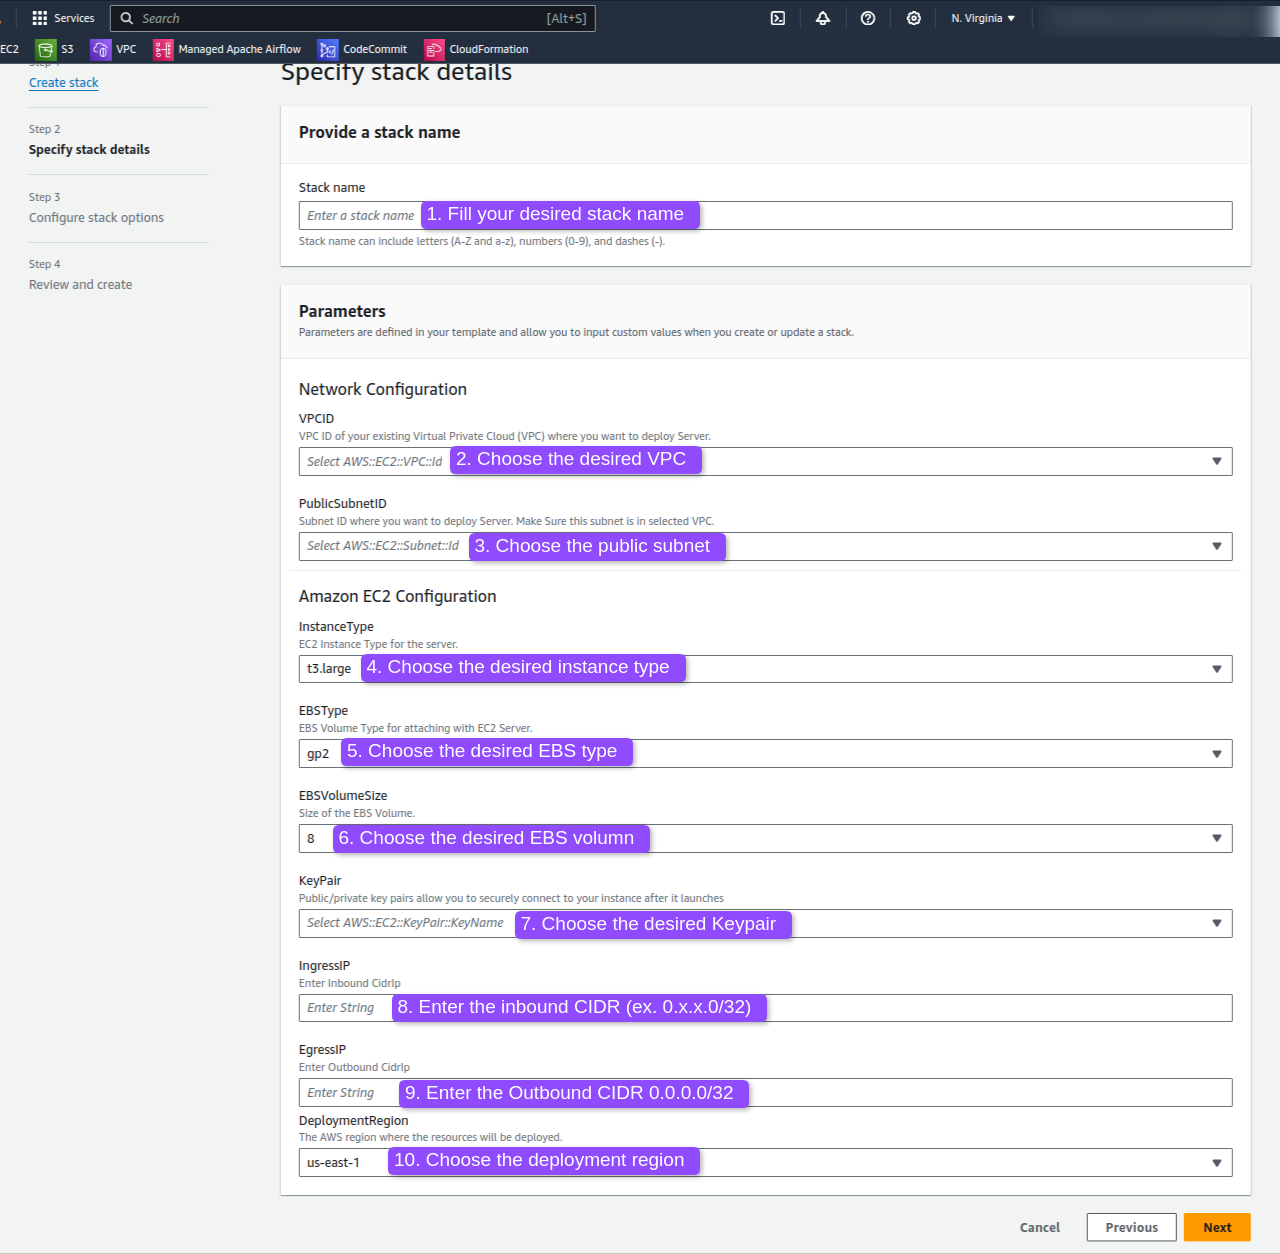Click the IngressIP input field
Viewport: 1280px width, 1254px height.
pos(765,1008)
